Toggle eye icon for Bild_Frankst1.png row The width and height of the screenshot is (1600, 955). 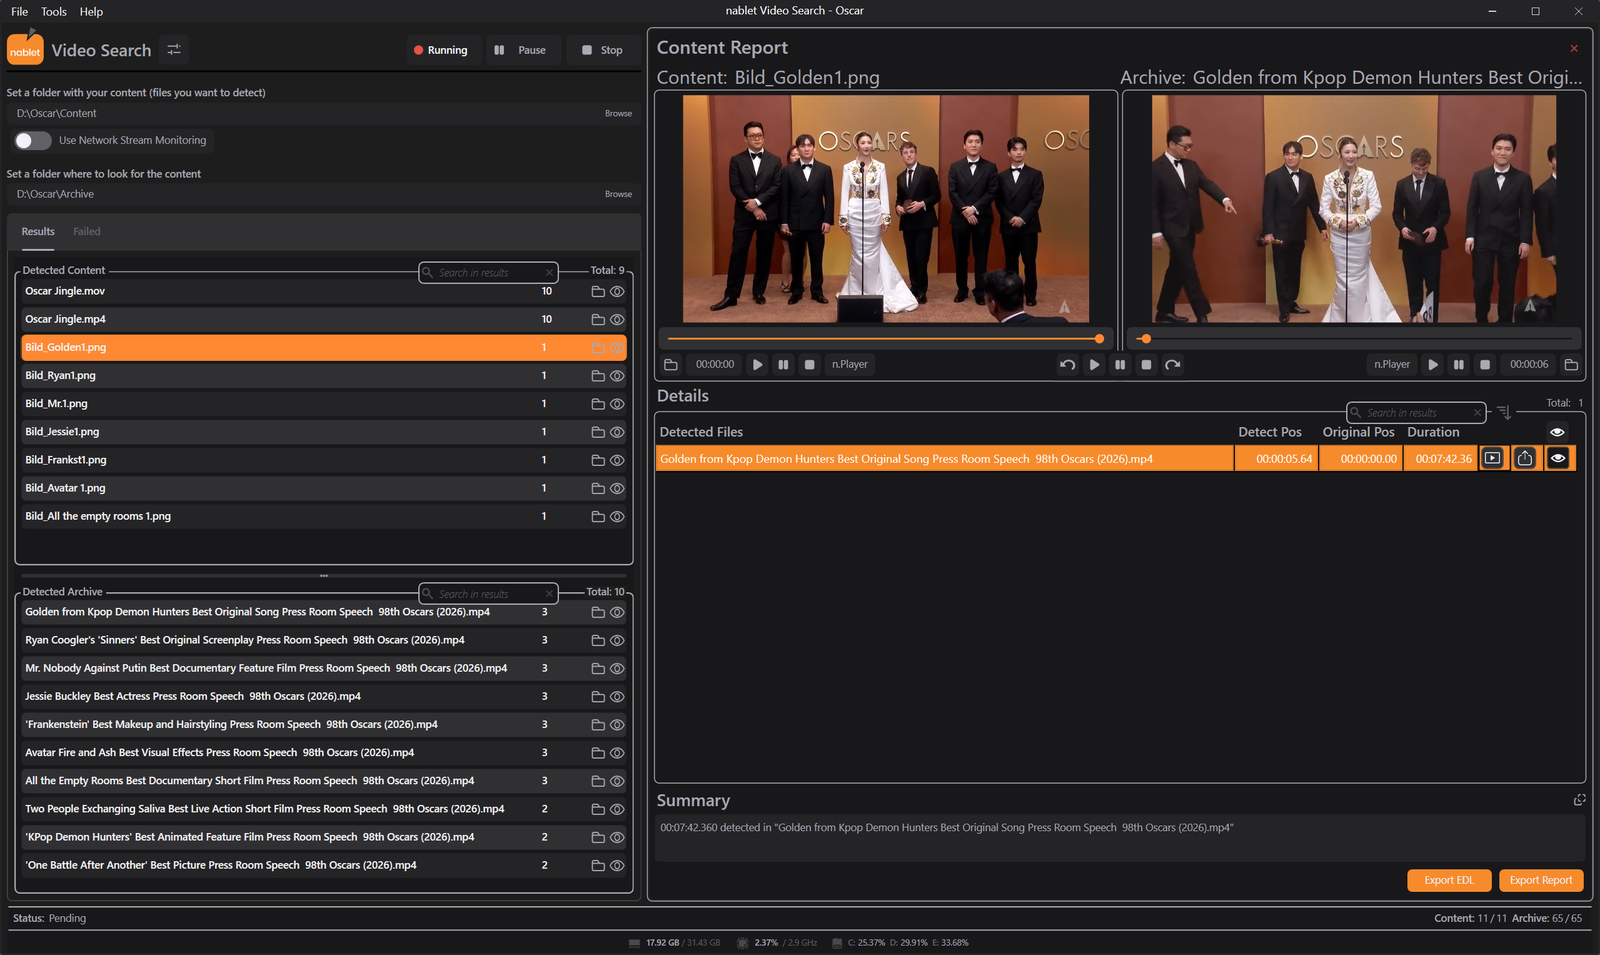coord(617,460)
